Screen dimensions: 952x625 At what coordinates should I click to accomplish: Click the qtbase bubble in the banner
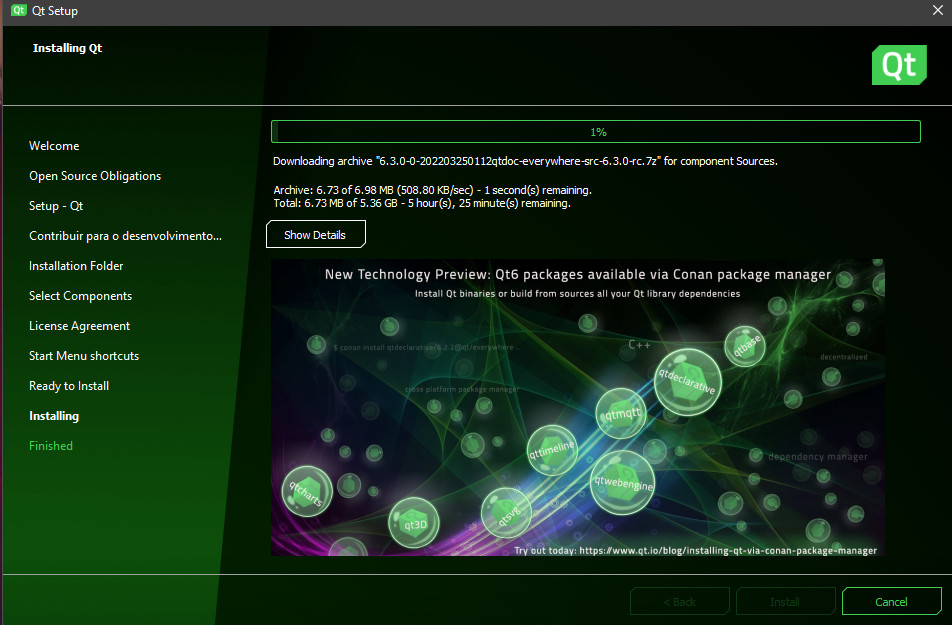click(744, 346)
